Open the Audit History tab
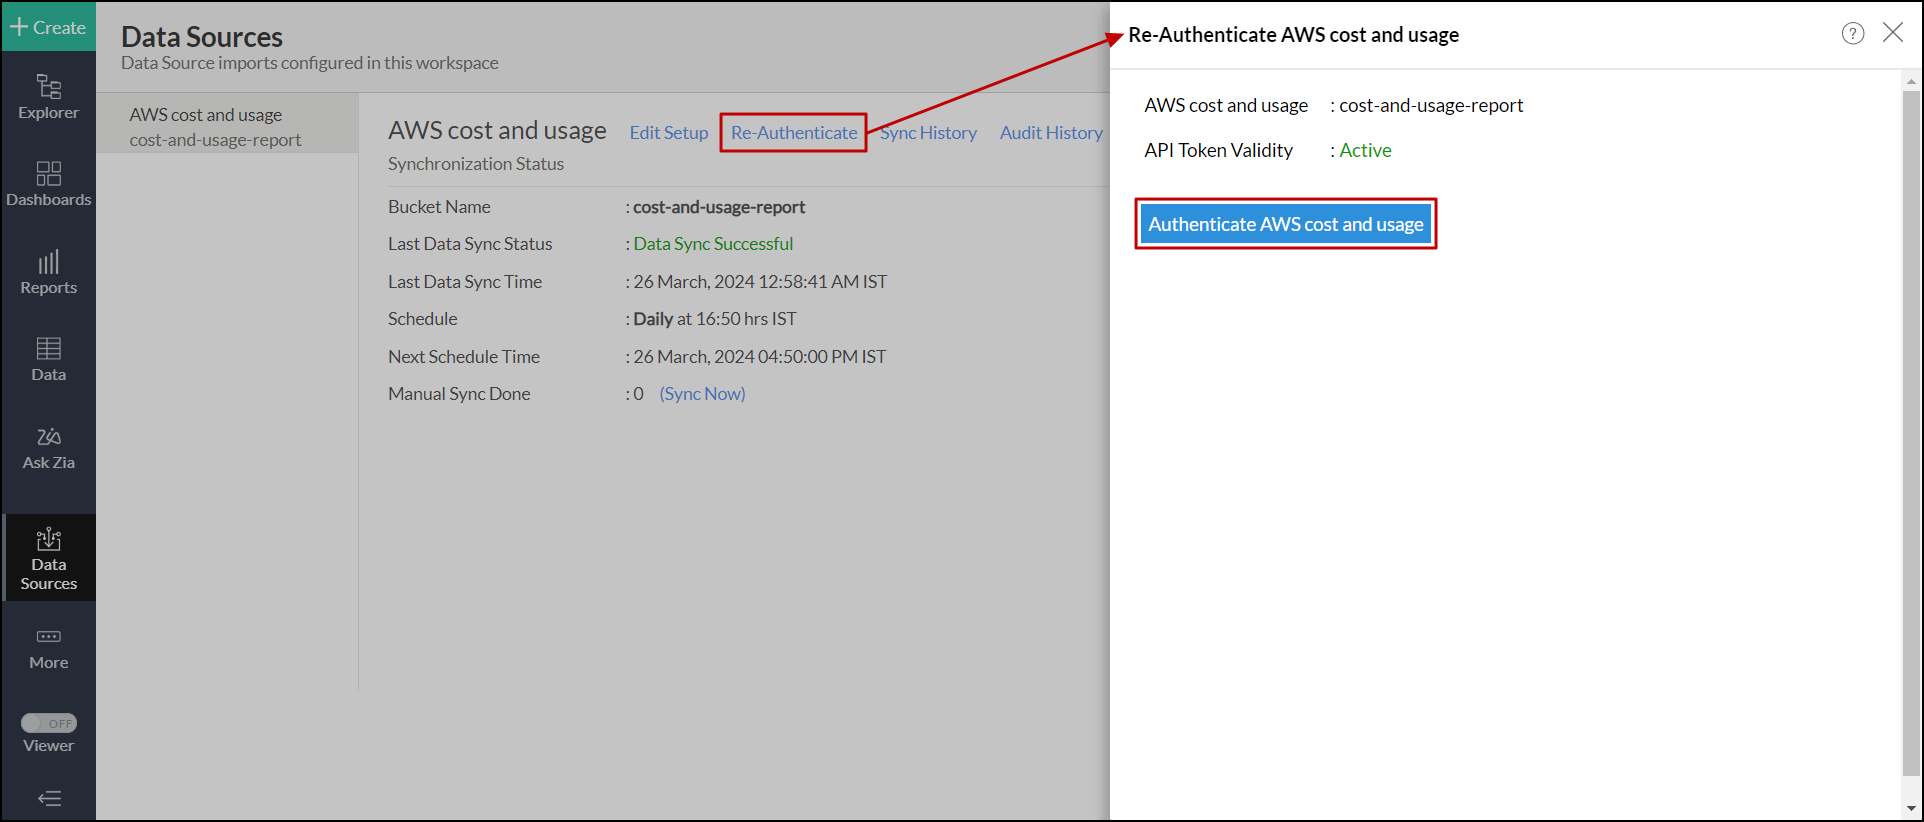The width and height of the screenshot is (1924, 822). [1050, 133]
